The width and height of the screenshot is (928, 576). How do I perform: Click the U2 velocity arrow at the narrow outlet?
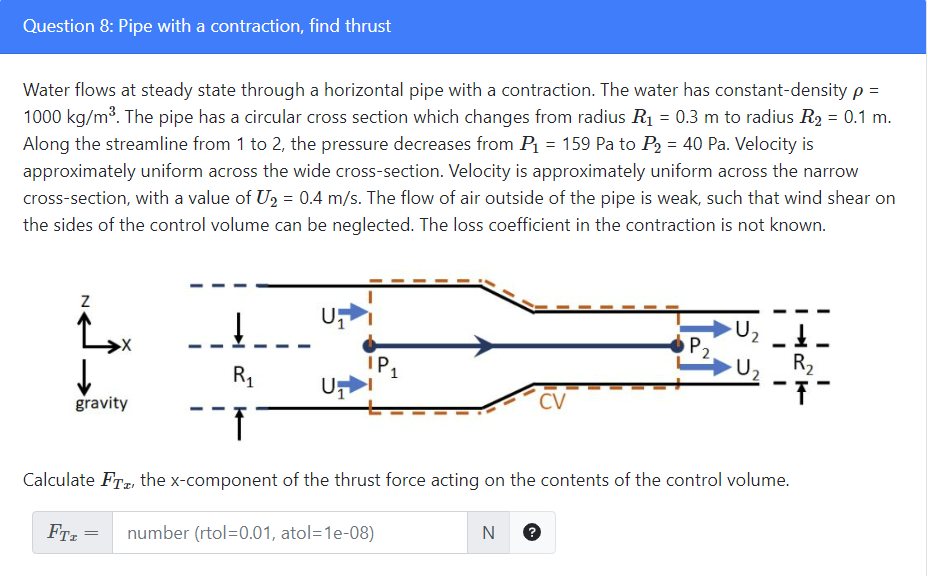click(x=703, y=330)
